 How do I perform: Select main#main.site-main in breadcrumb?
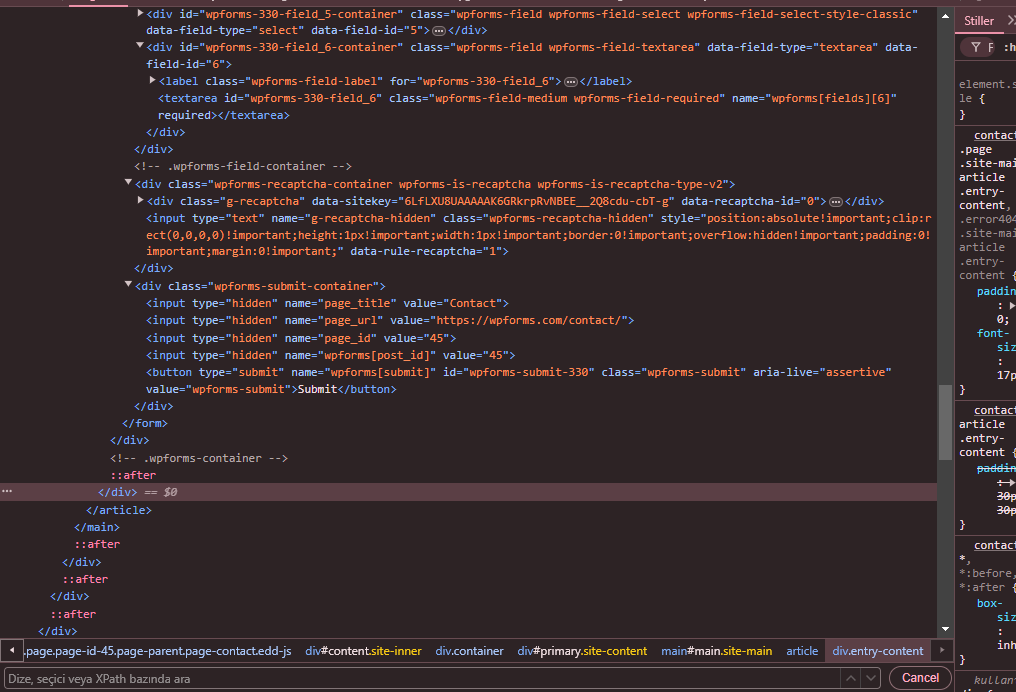click(716, 651)
